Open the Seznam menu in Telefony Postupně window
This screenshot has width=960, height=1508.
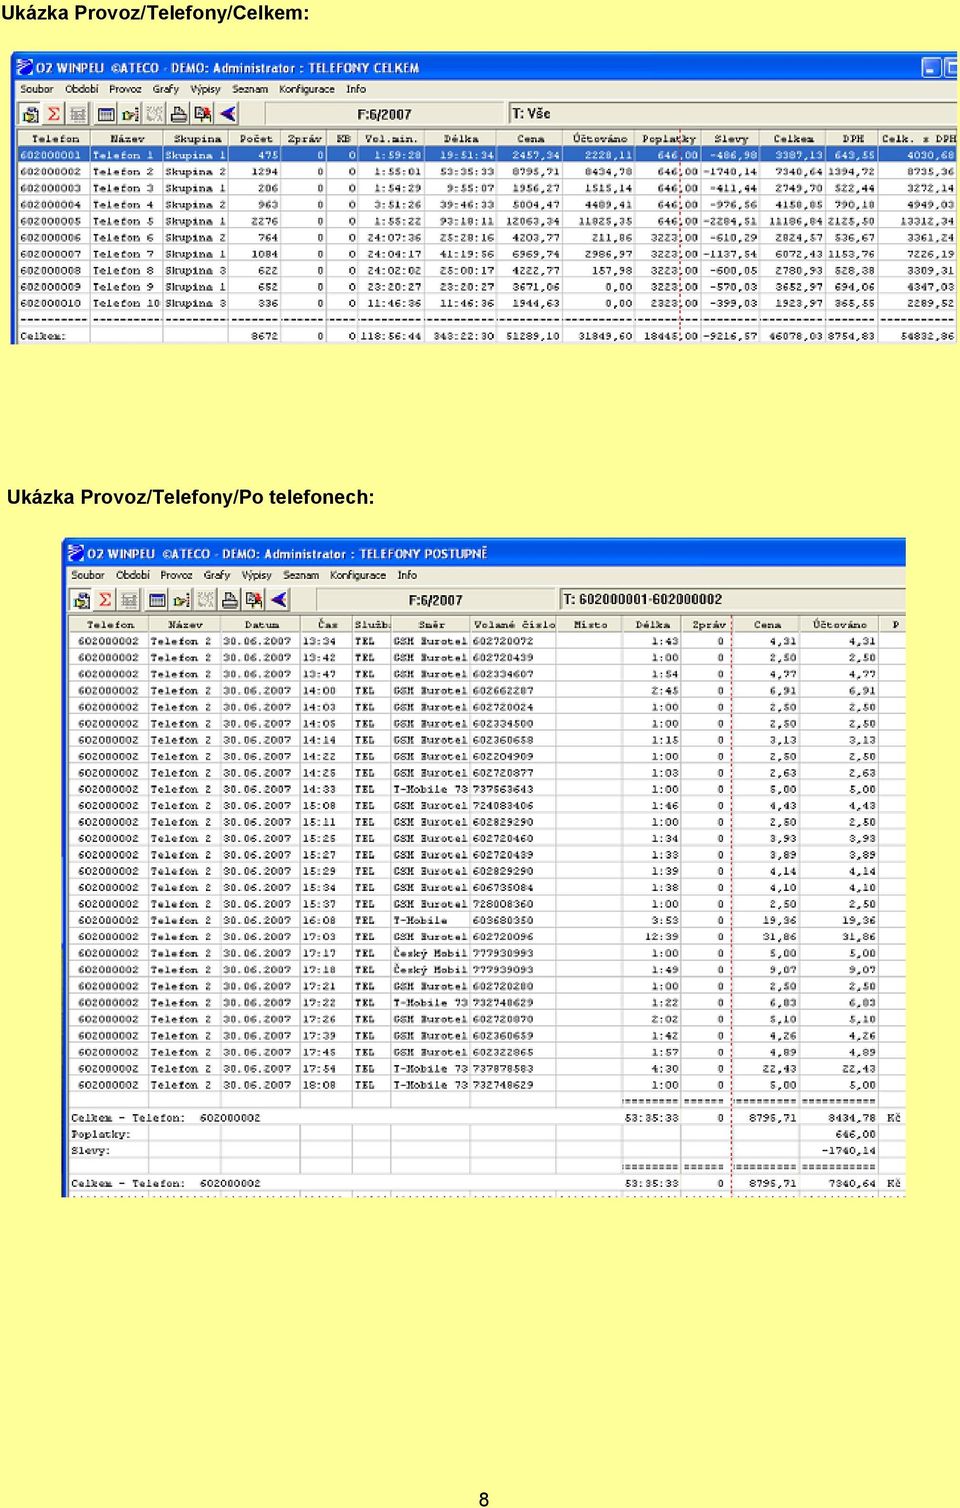(301, 575)
